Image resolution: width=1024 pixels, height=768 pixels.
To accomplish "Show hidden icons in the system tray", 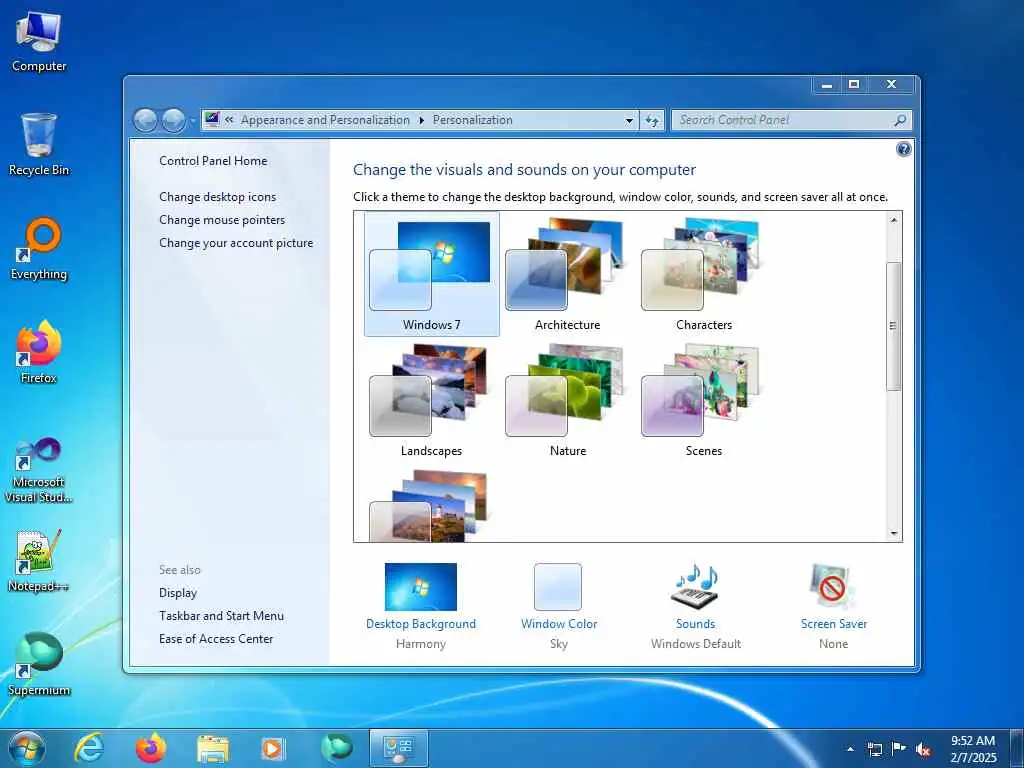I will pos(850,749).
